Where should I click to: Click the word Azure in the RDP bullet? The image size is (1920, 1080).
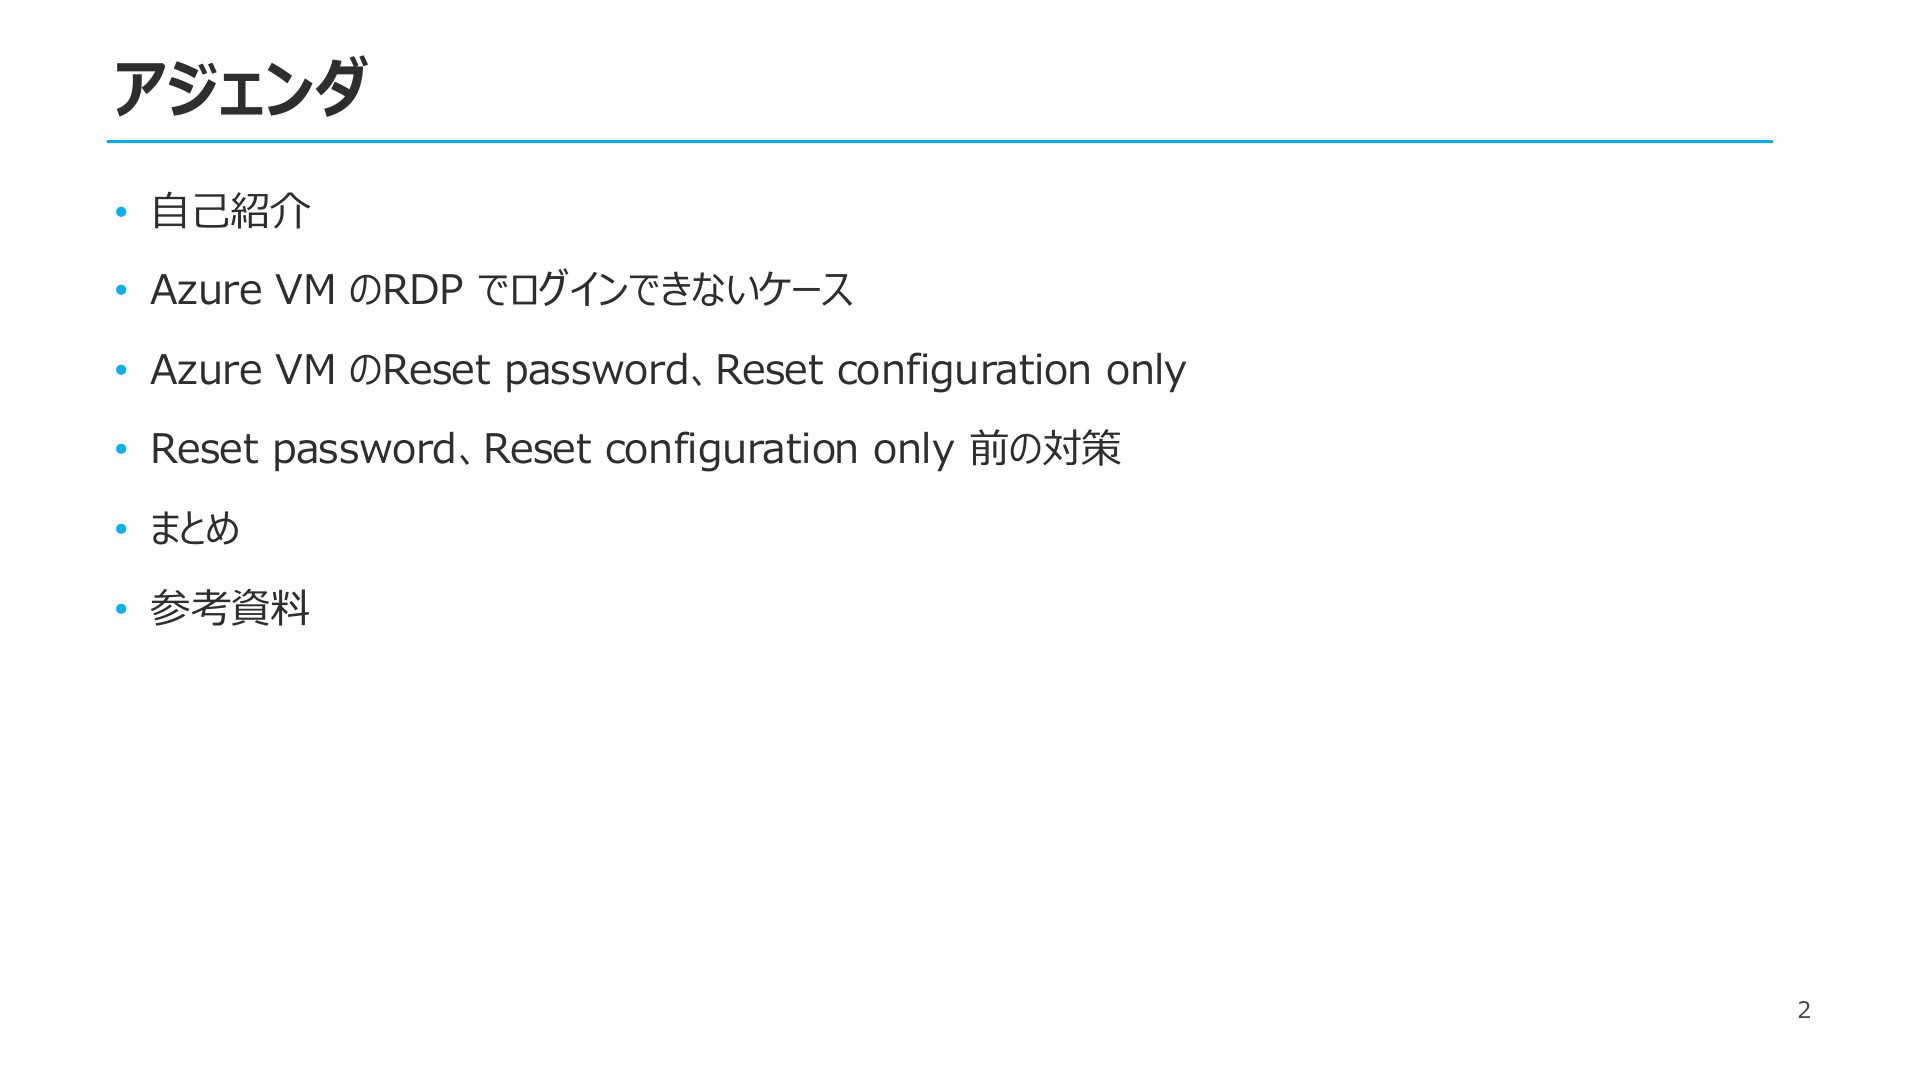coord(206,290)
